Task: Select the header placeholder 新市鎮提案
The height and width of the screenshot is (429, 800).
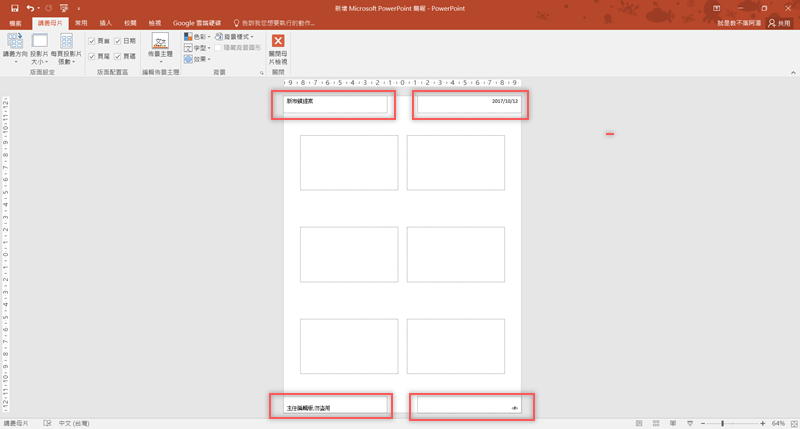Action: (335, 105)
